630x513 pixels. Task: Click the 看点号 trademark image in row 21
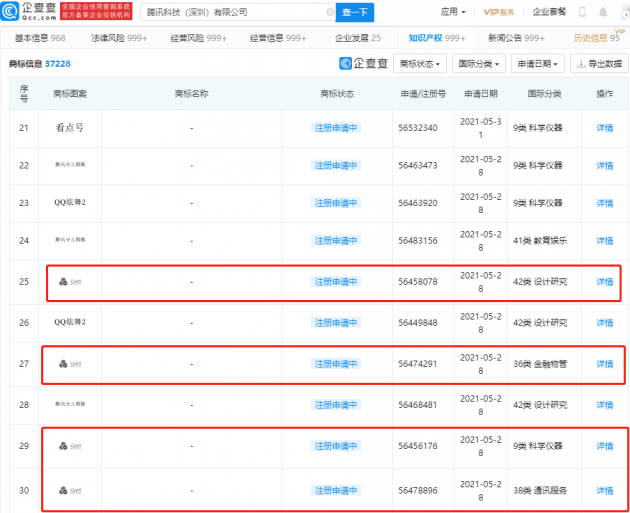(x=70, y=128)
